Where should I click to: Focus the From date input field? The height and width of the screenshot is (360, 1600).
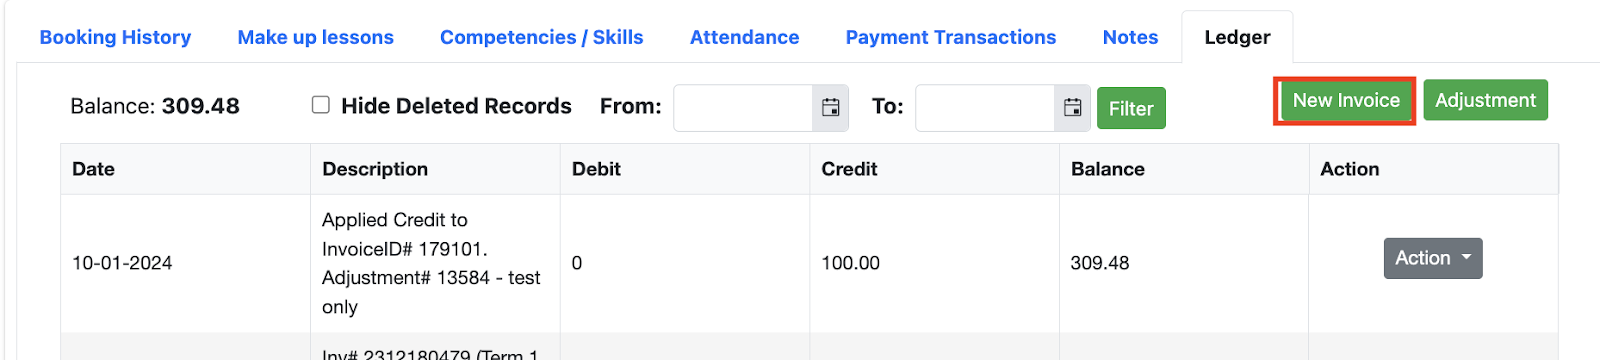[743, 108]
